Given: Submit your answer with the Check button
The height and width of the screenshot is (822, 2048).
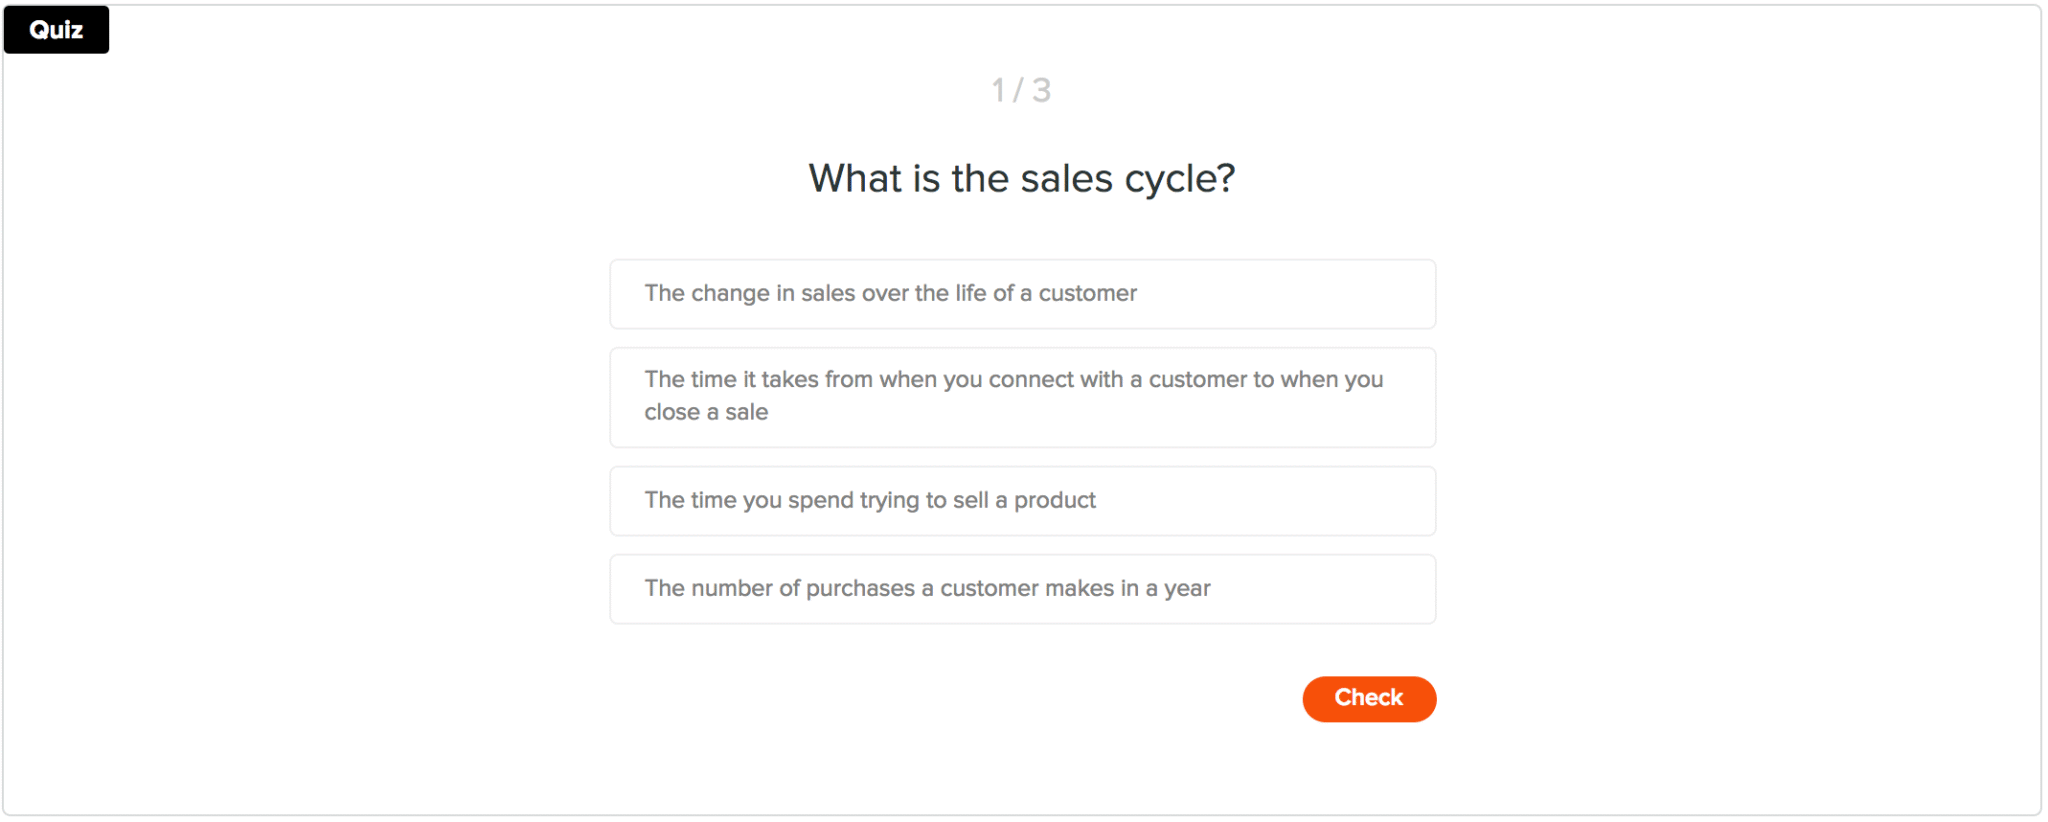Looking at the screenshot, I should [x=1368, y=698].
